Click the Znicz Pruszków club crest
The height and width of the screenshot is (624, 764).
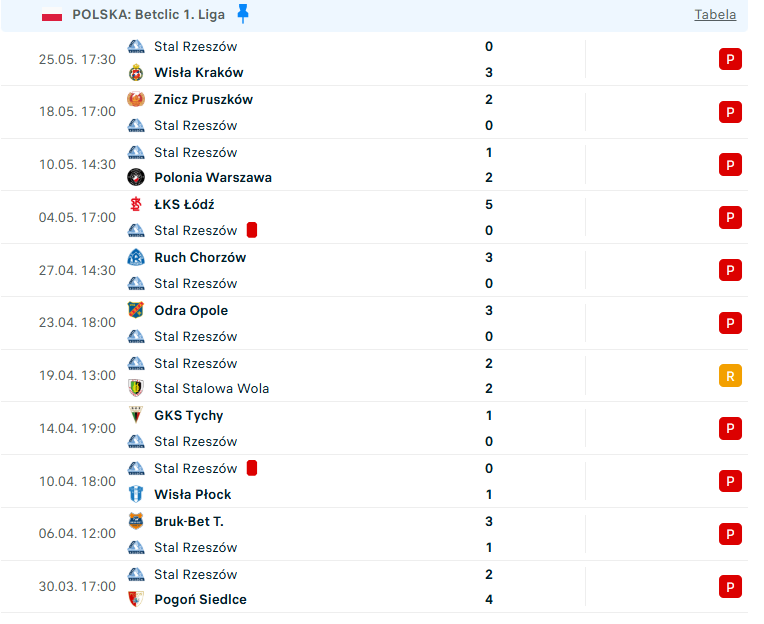click(x=136, y=99)
